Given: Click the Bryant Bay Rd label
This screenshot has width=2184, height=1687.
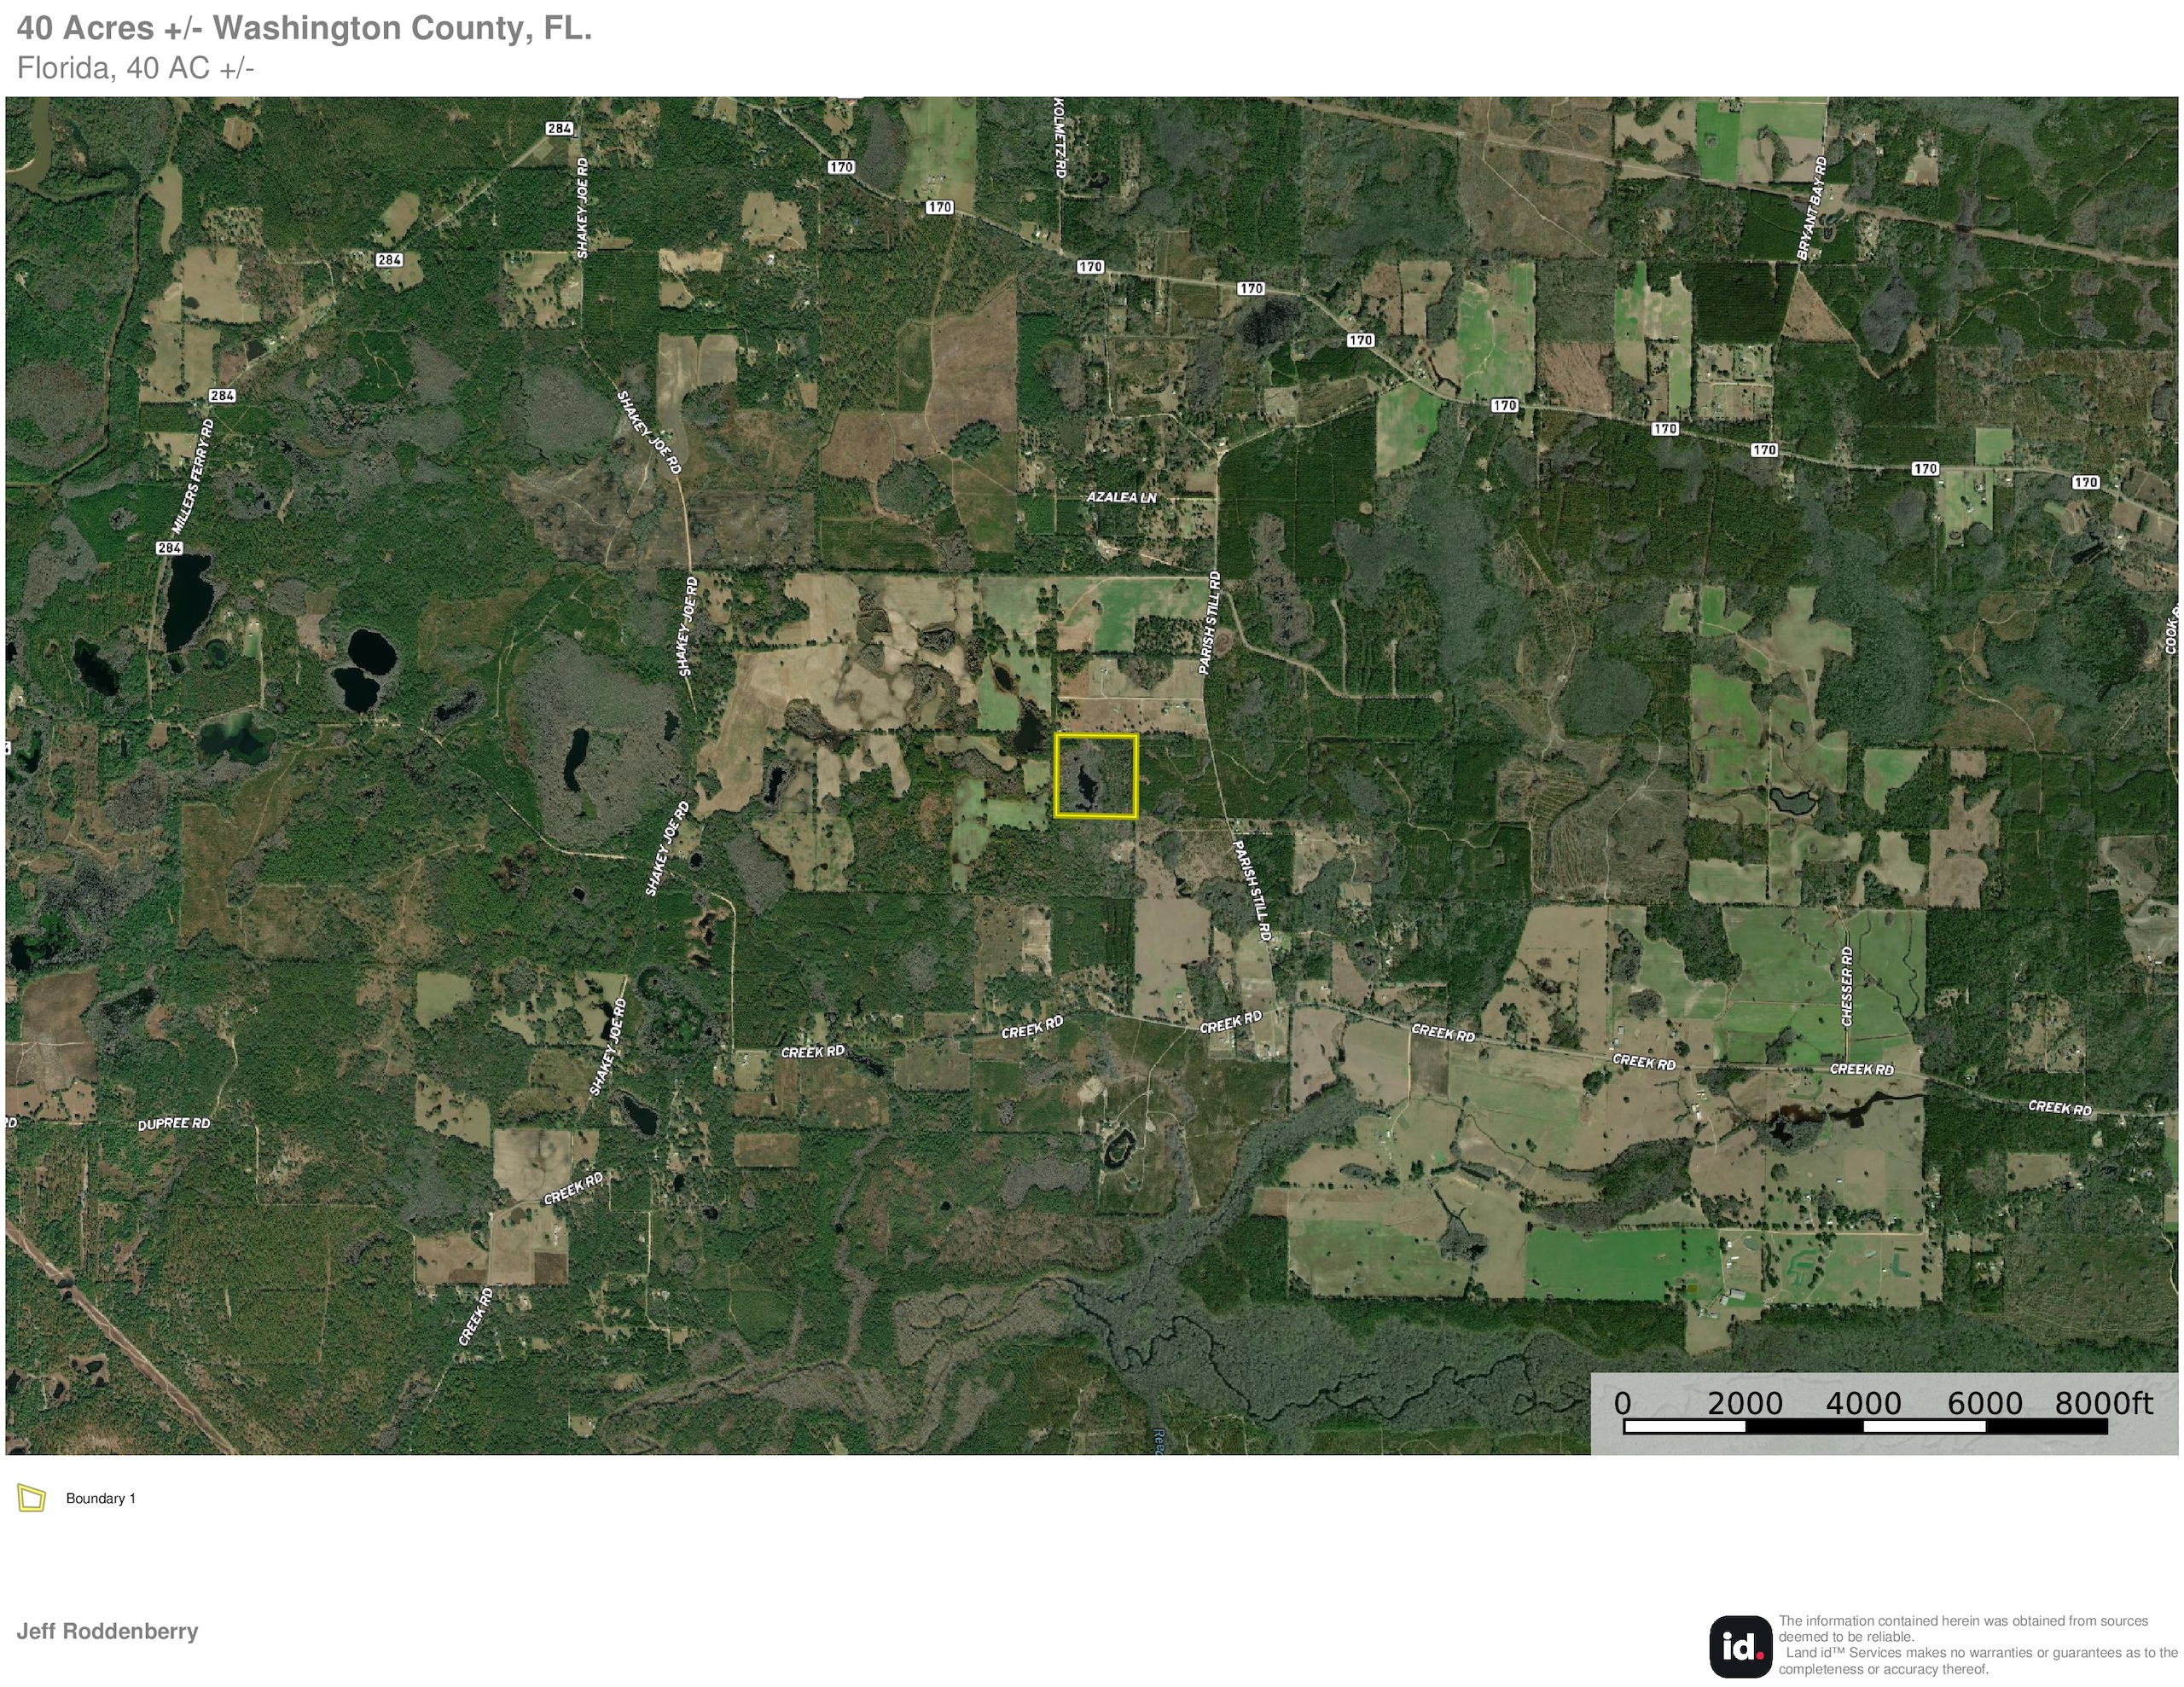Looking at the screenshot, I should coord(1812,209).
